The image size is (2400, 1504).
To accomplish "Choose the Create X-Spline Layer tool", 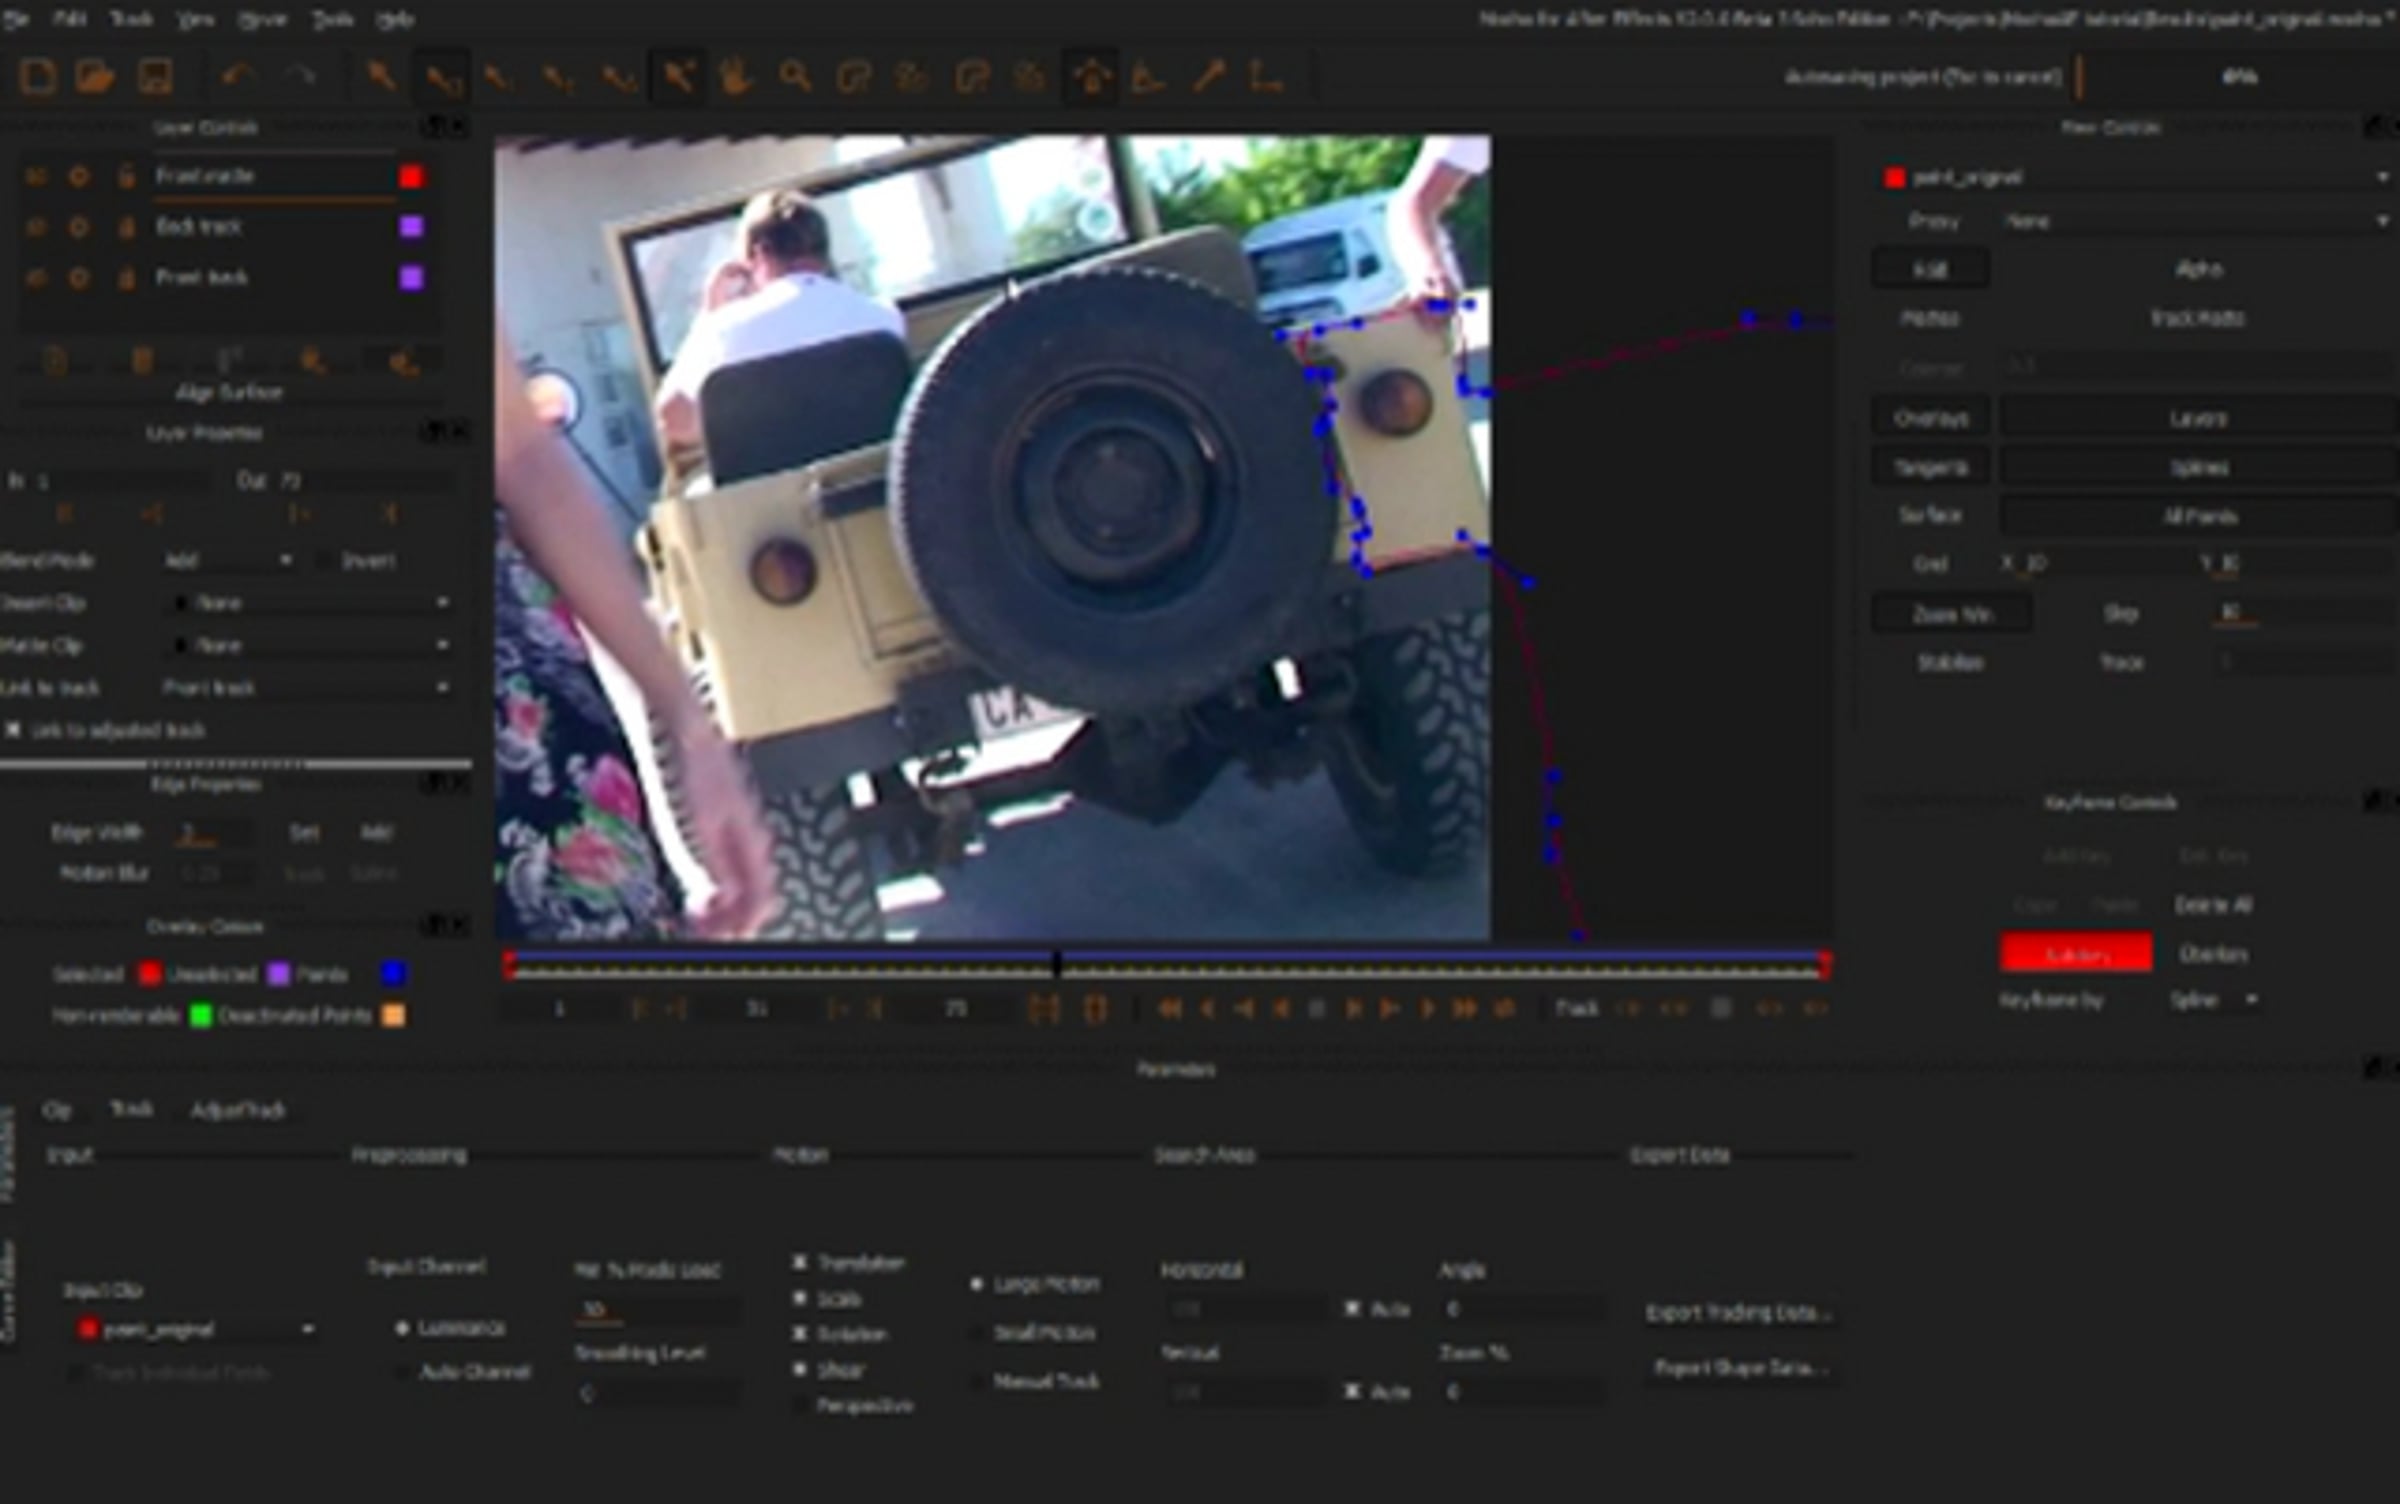I will (853, 77).
